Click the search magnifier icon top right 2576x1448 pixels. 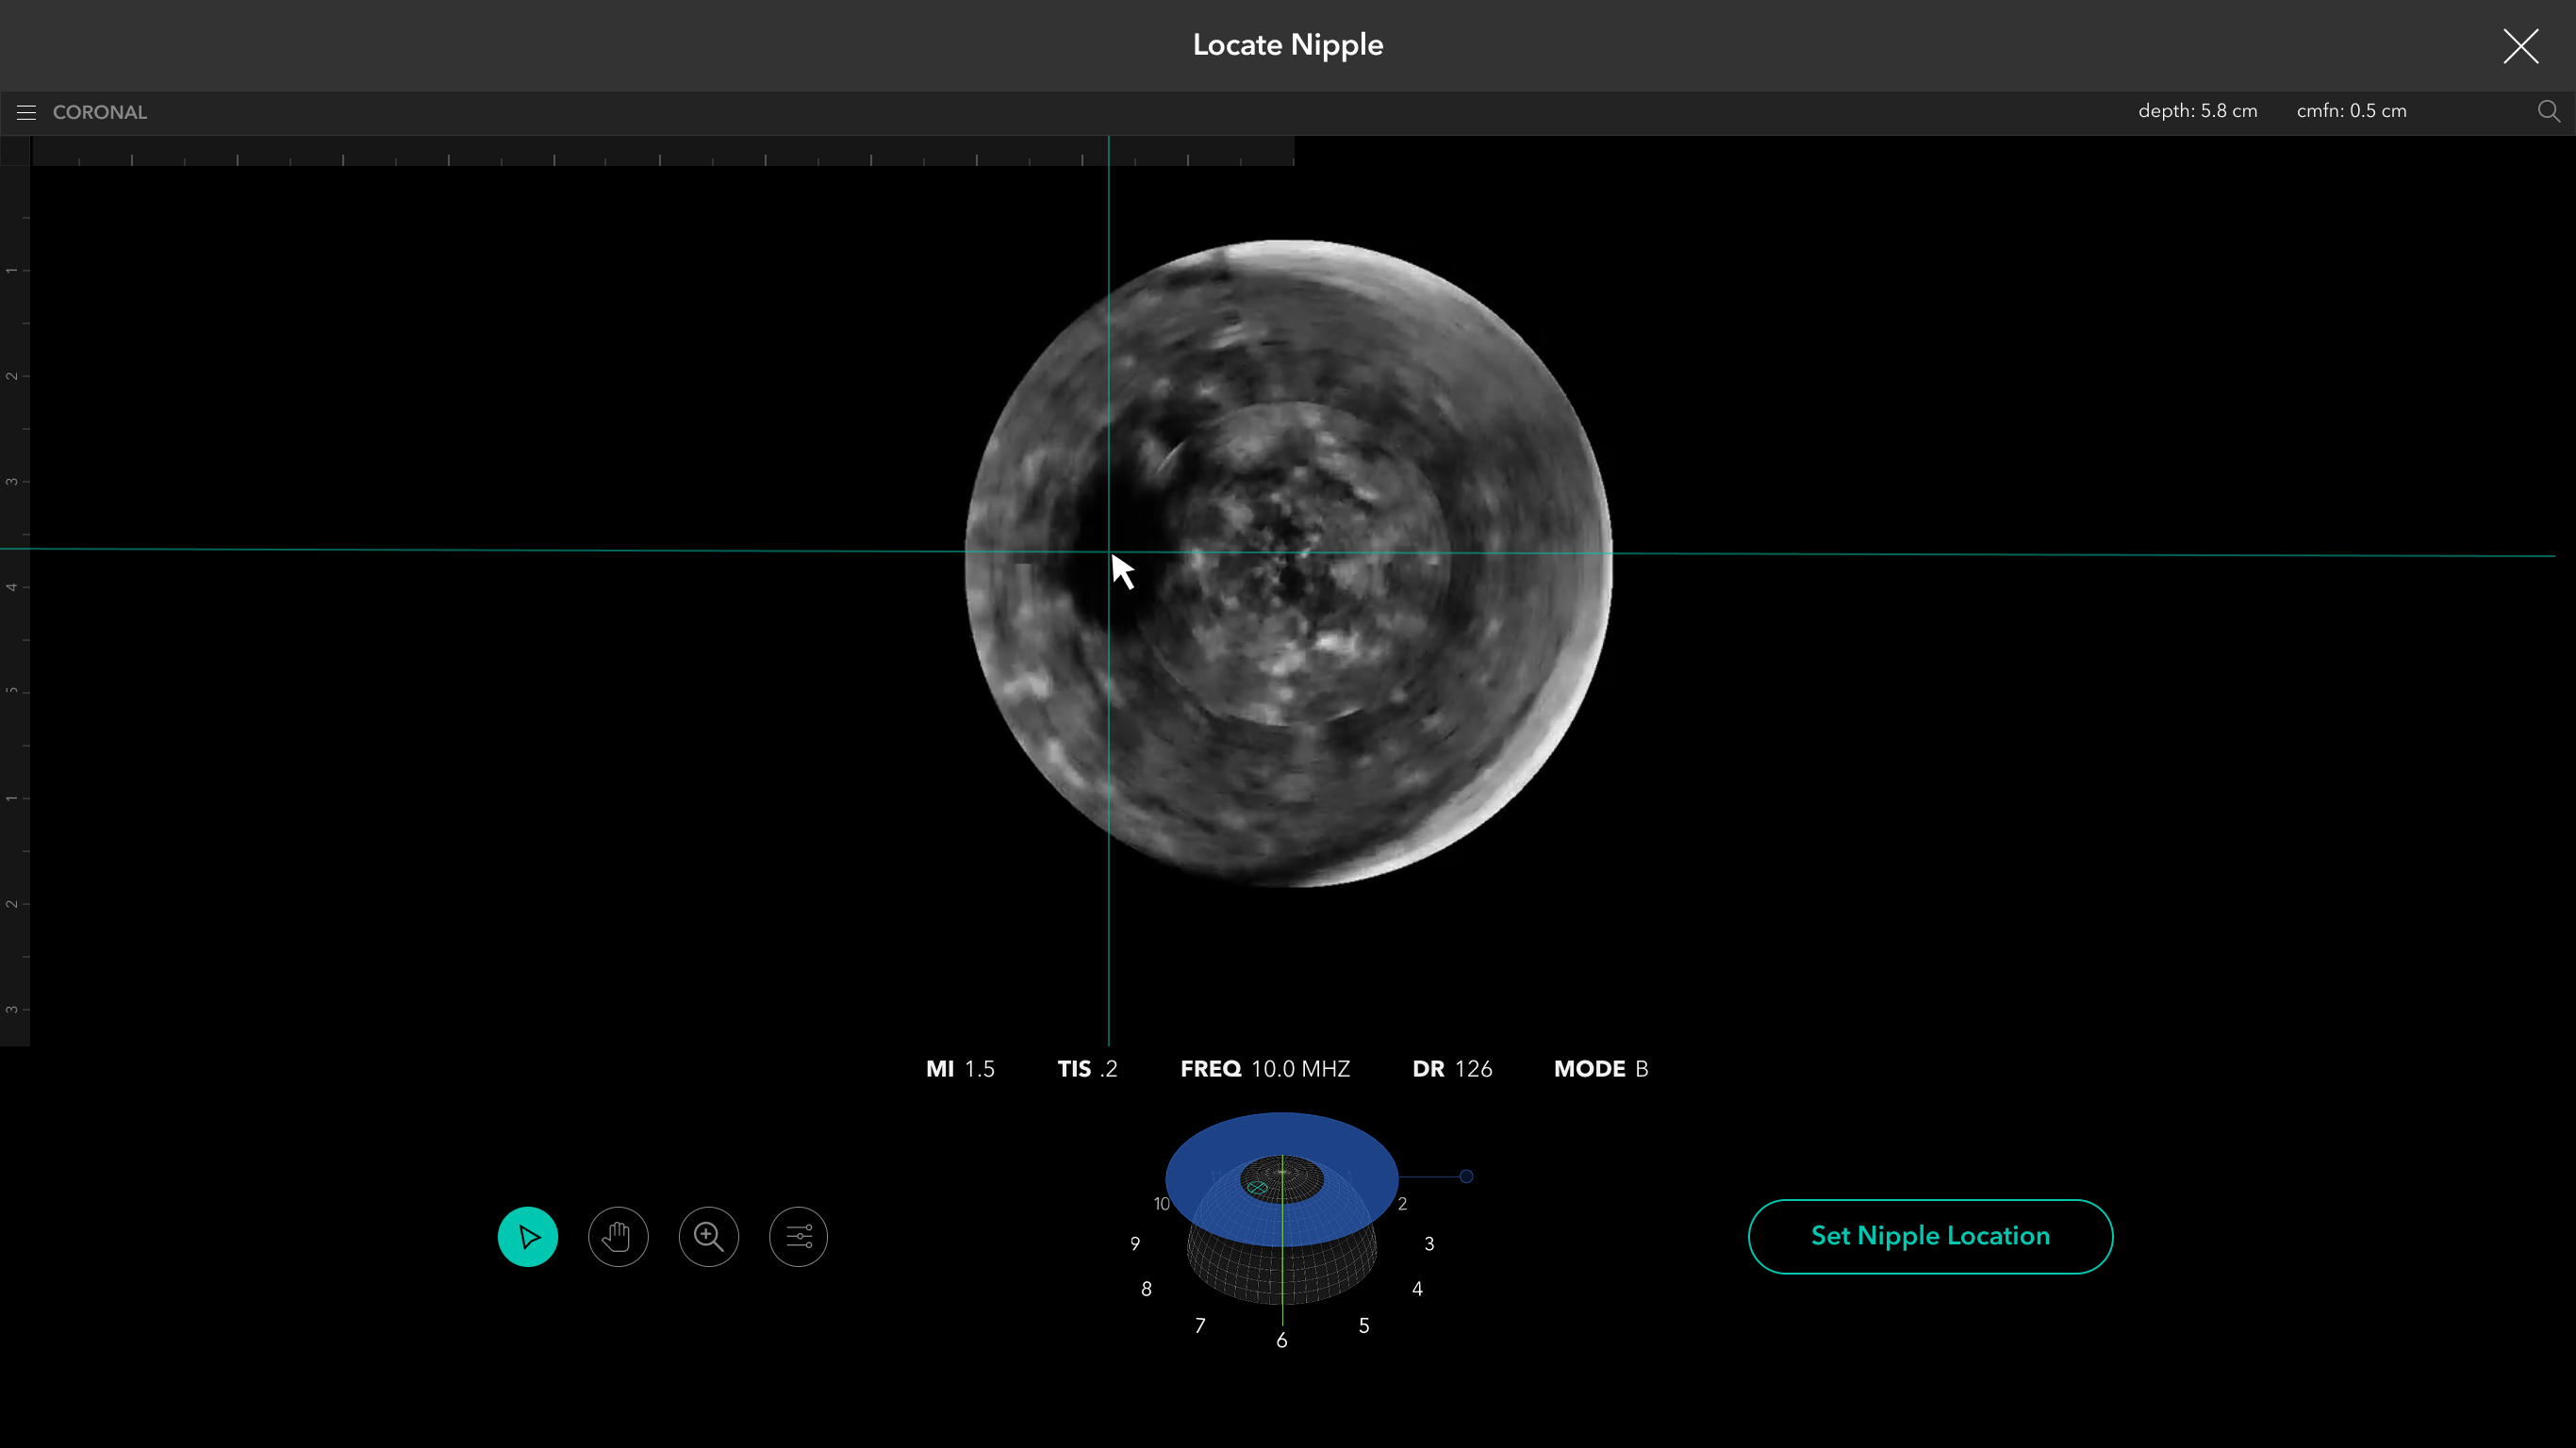click(2548, 111)
